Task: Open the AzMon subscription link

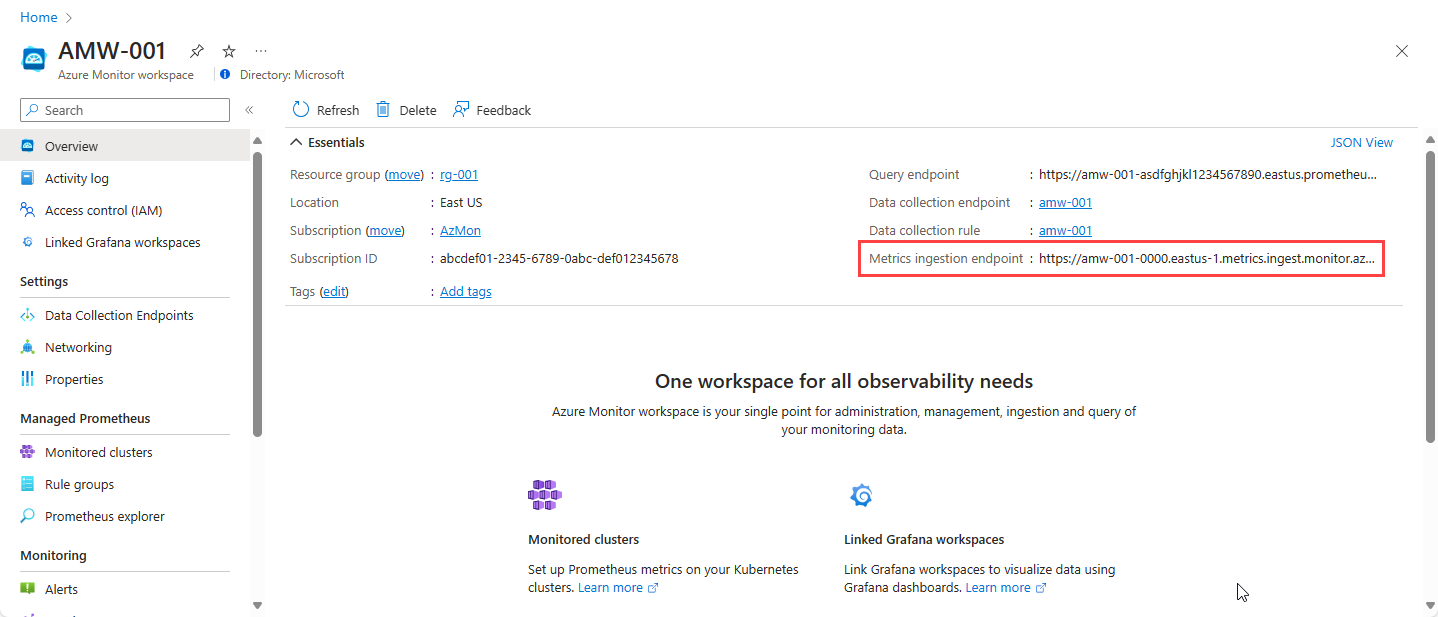Action: coord(460,230)
